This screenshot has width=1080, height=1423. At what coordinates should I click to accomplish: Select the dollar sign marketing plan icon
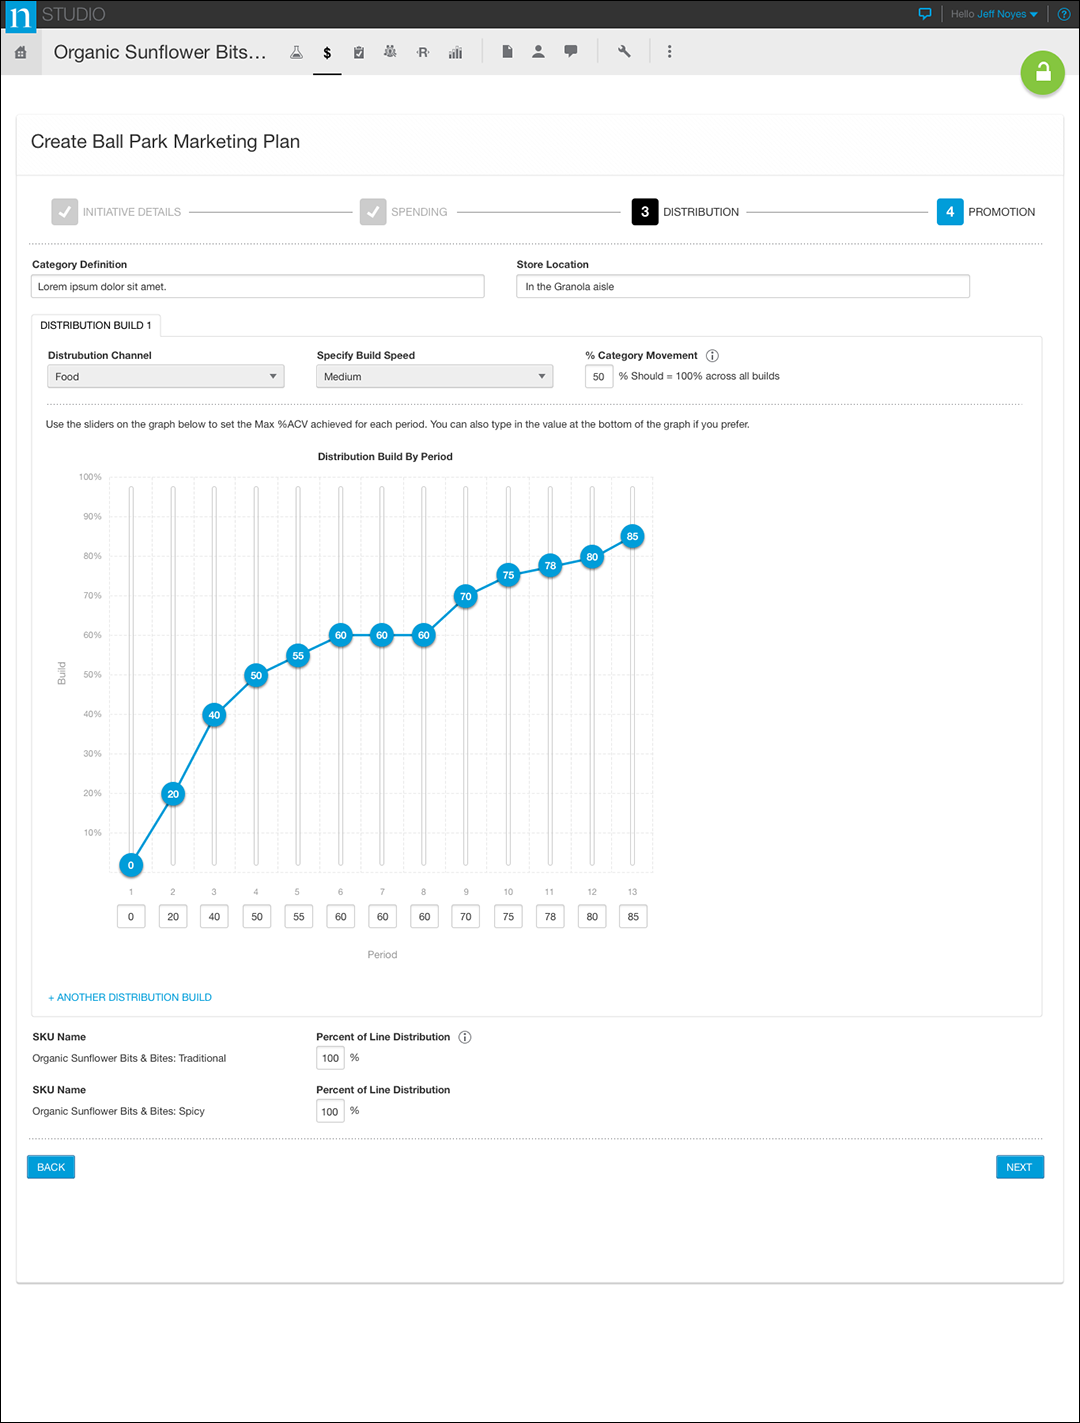[x=327, y=53]
